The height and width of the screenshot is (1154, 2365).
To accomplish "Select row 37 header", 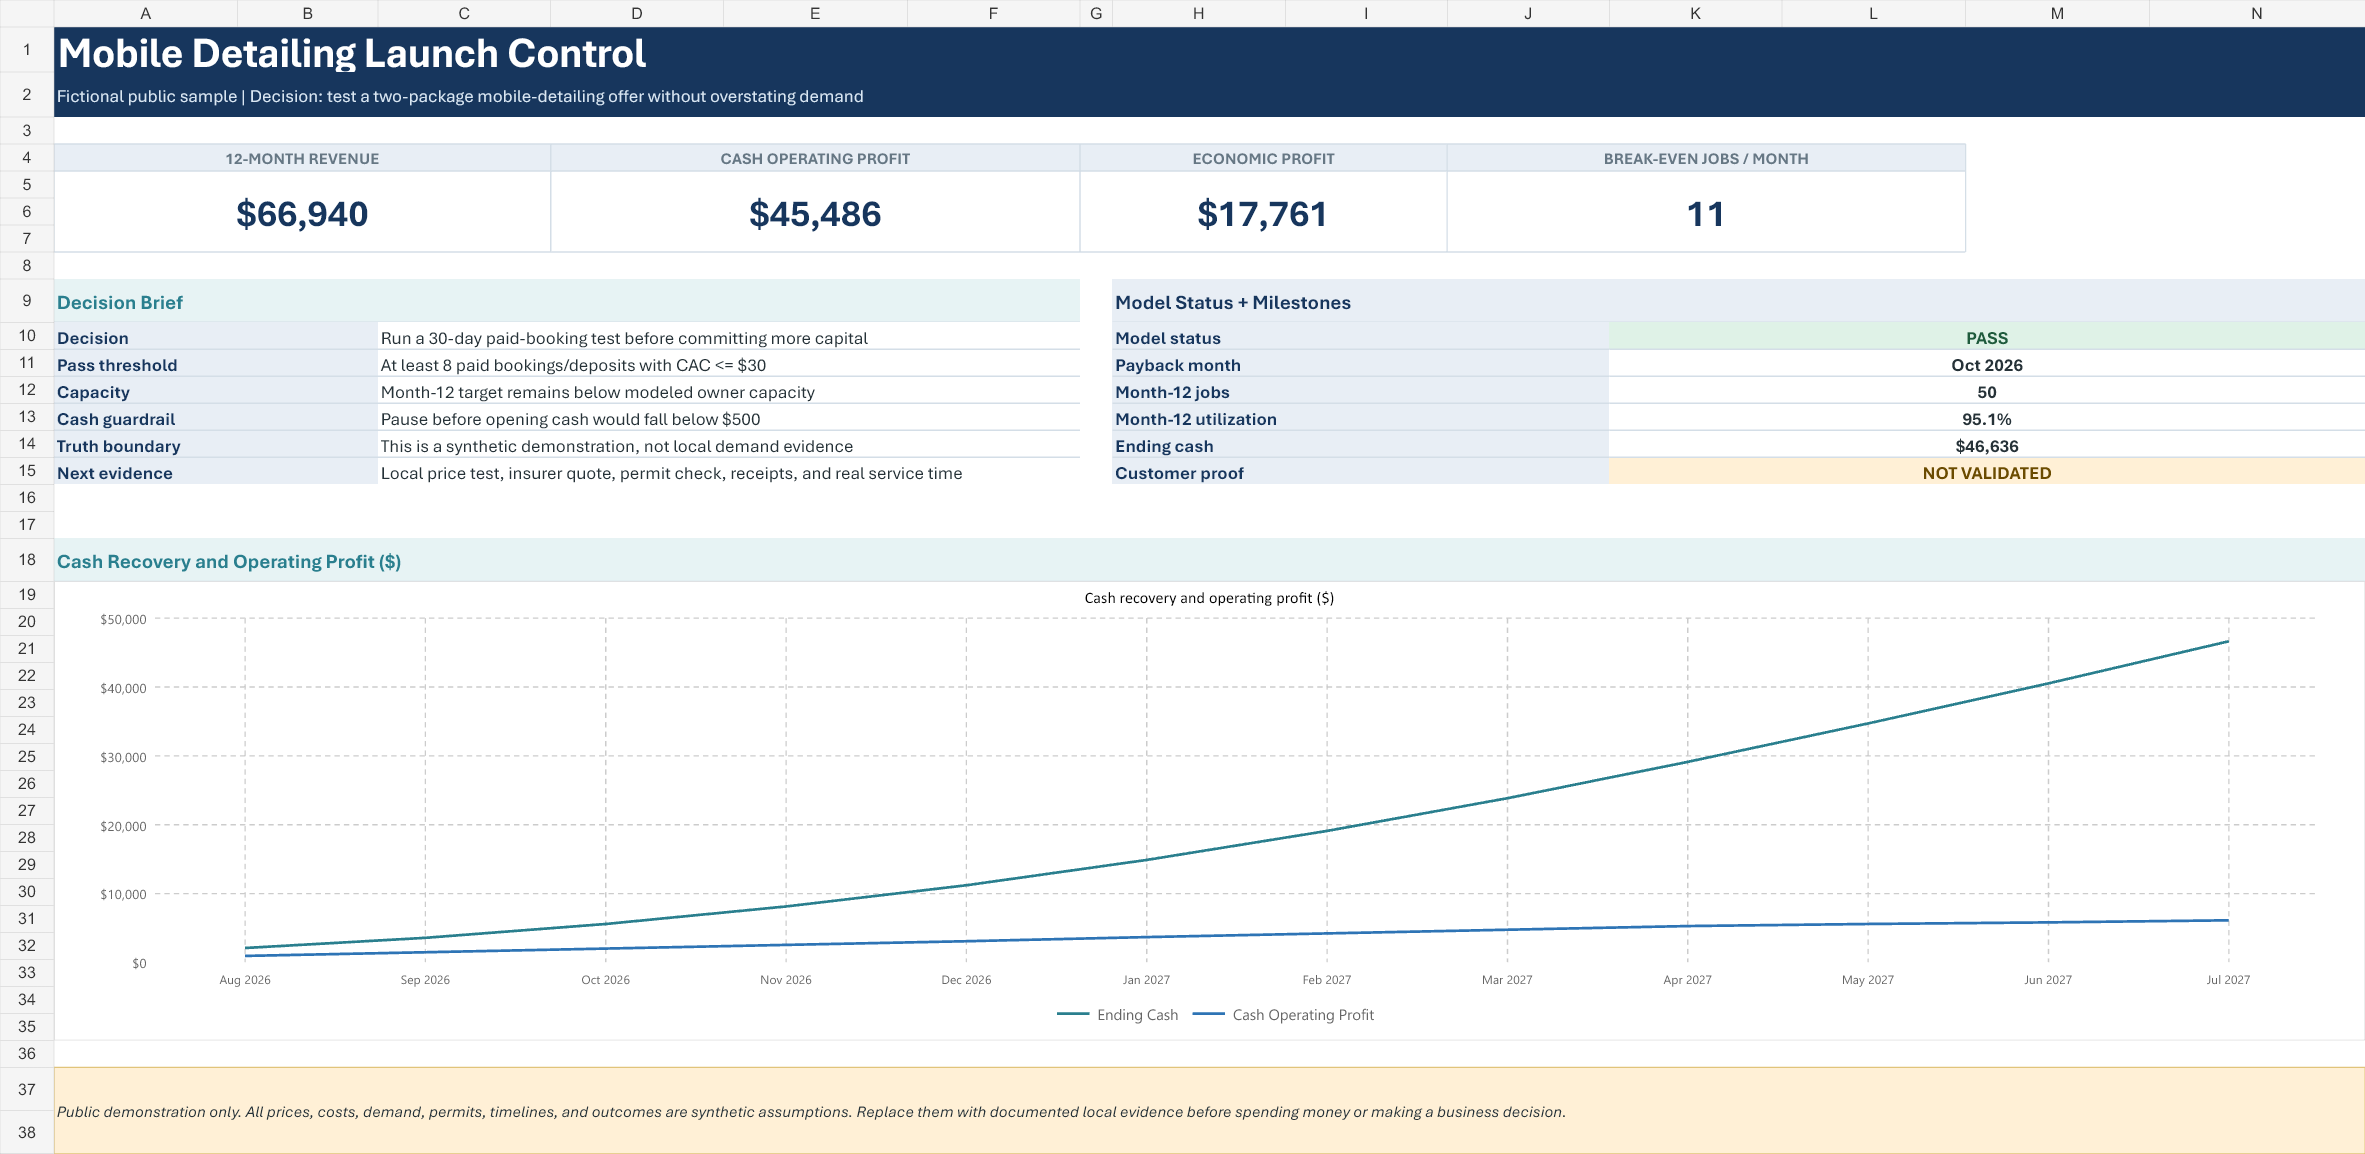I will tap(27, 1089).
